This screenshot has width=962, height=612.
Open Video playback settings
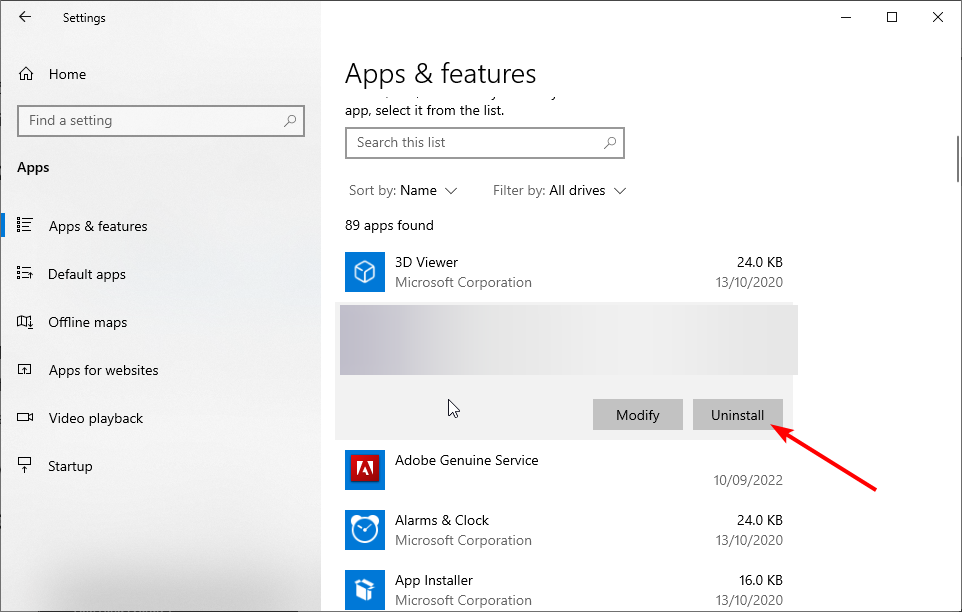point(96,418)
